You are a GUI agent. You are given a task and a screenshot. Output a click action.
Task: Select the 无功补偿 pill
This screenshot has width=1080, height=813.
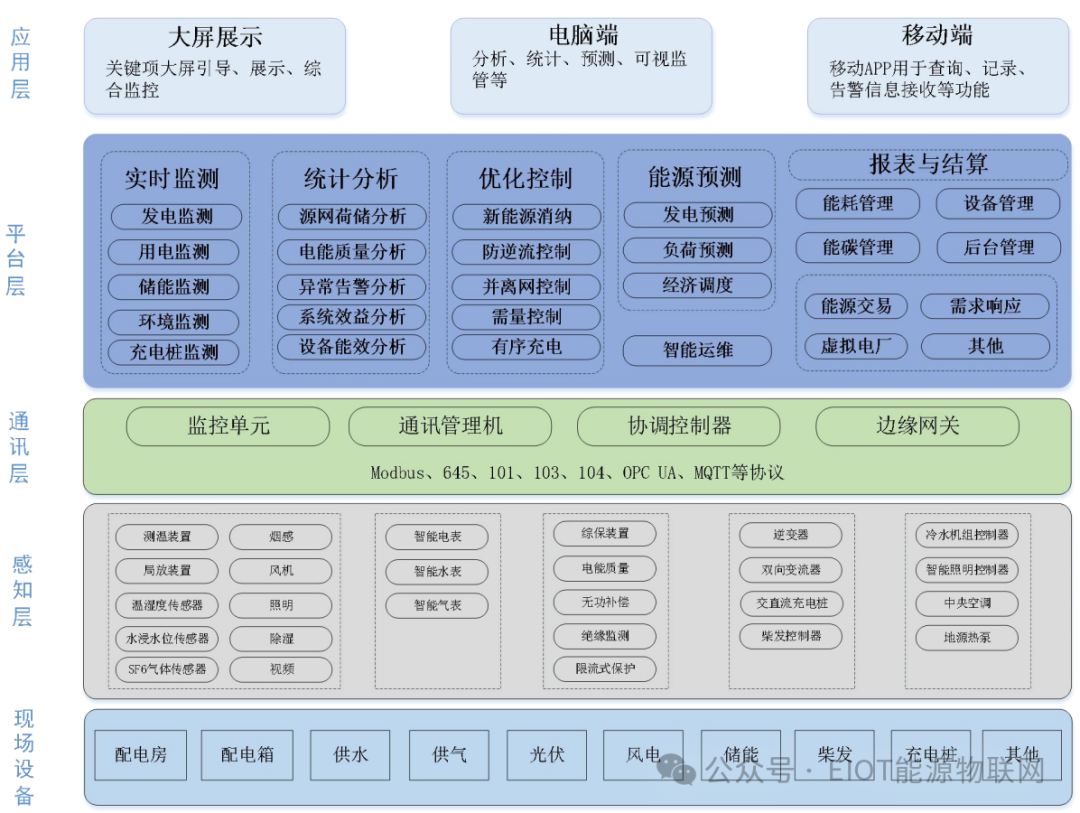tap(605, 602)
